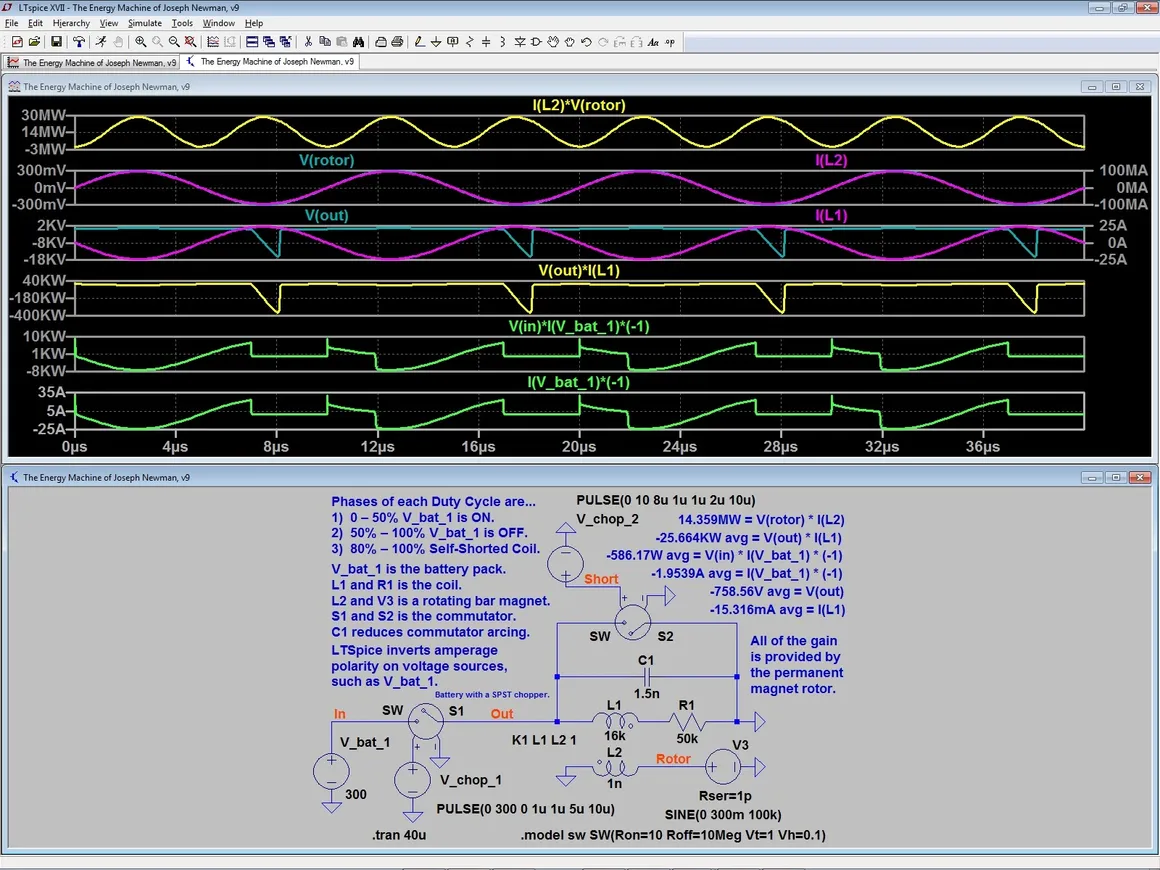
Task: Select the Capacitor component tool
Action: [486, 42]
